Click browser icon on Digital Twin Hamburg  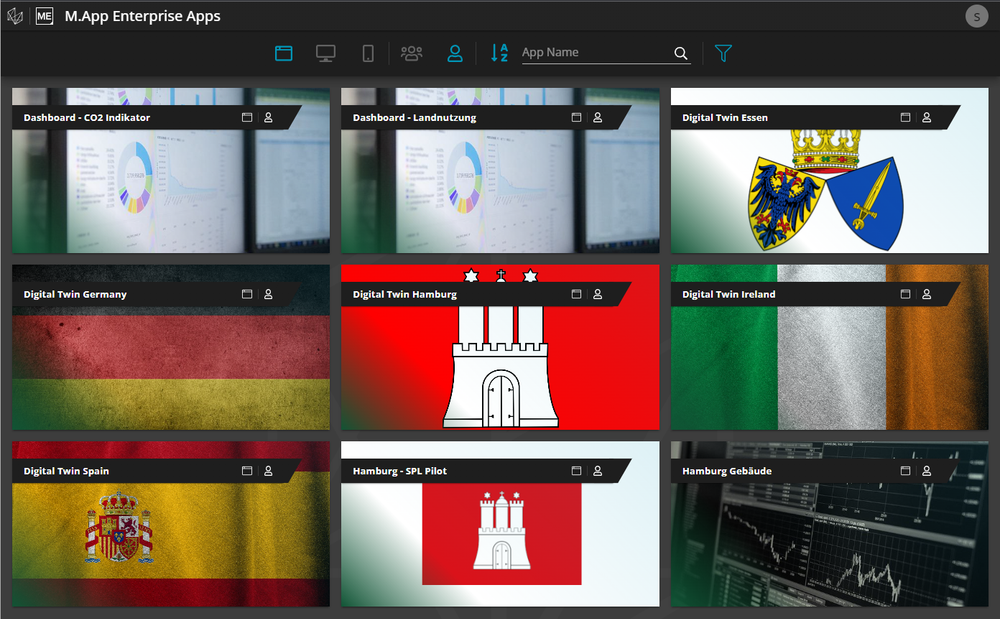click(x=576, y=294)
